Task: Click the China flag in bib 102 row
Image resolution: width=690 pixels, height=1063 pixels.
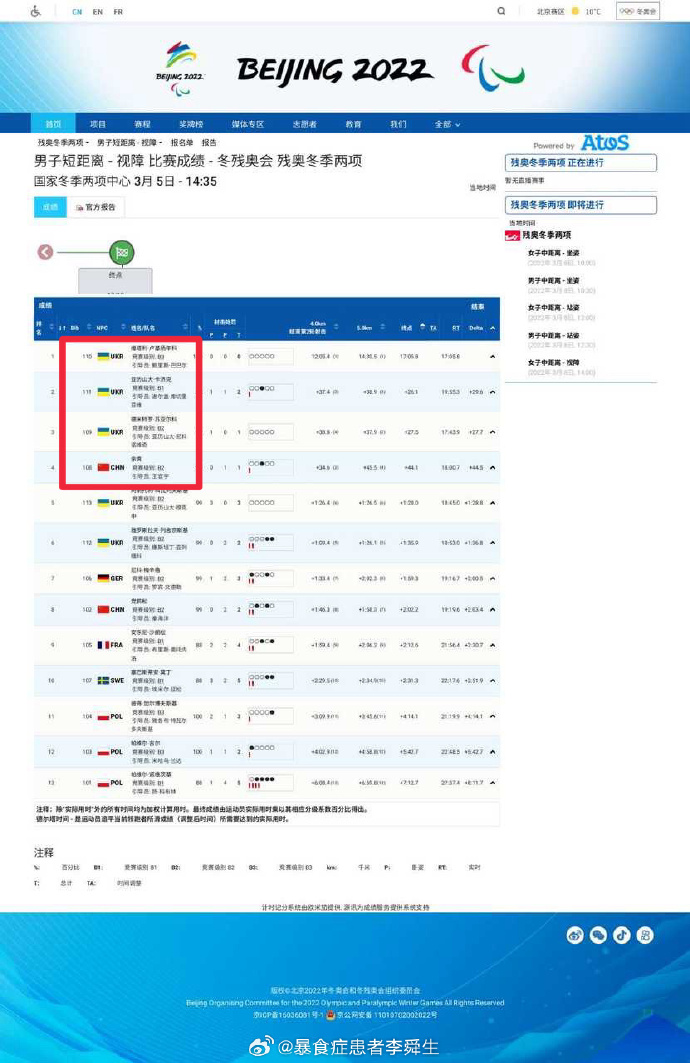Action: 103,609
